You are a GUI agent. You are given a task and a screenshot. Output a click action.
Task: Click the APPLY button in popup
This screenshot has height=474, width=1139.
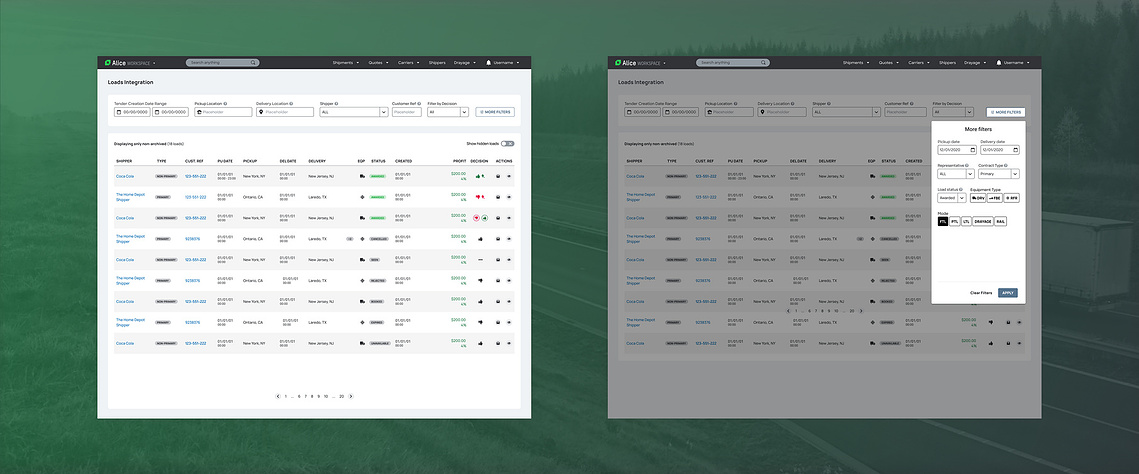point(1008,293)
